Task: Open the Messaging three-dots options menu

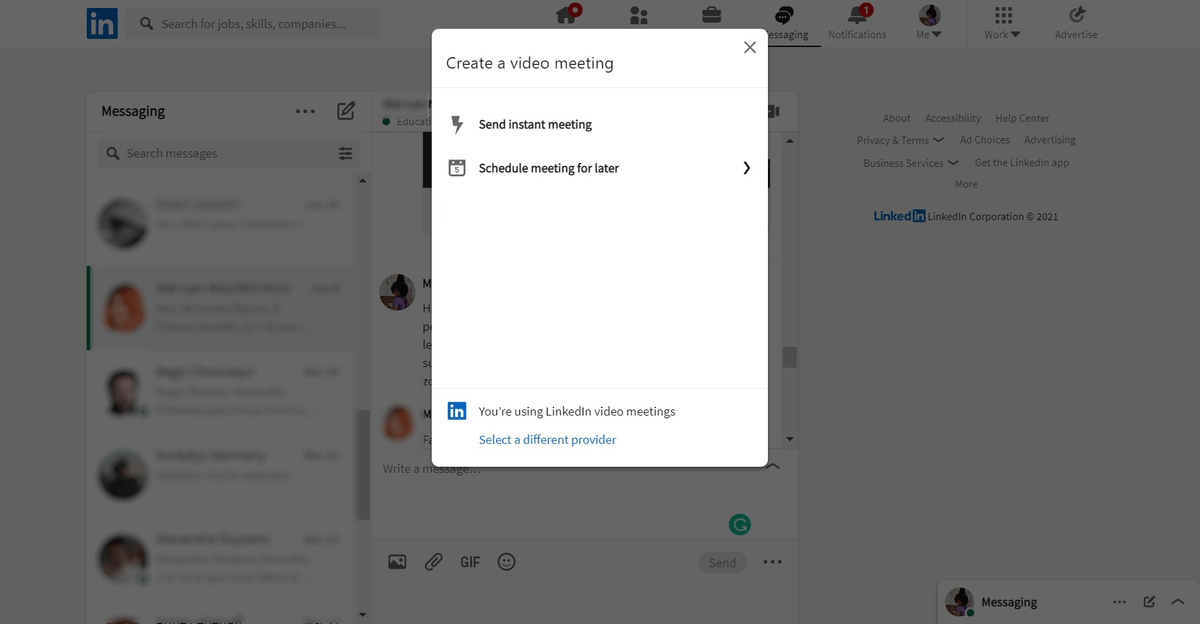Action: (306, 111)
